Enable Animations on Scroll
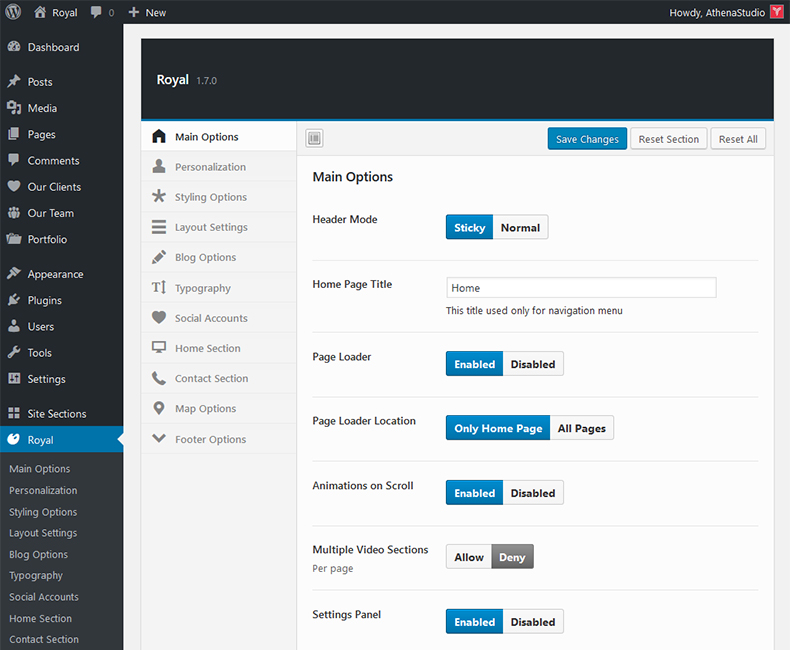 coord(474,493)
